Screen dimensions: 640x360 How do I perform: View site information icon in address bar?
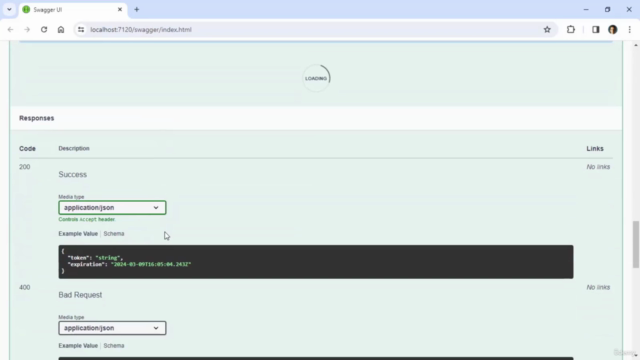(81, 29)
